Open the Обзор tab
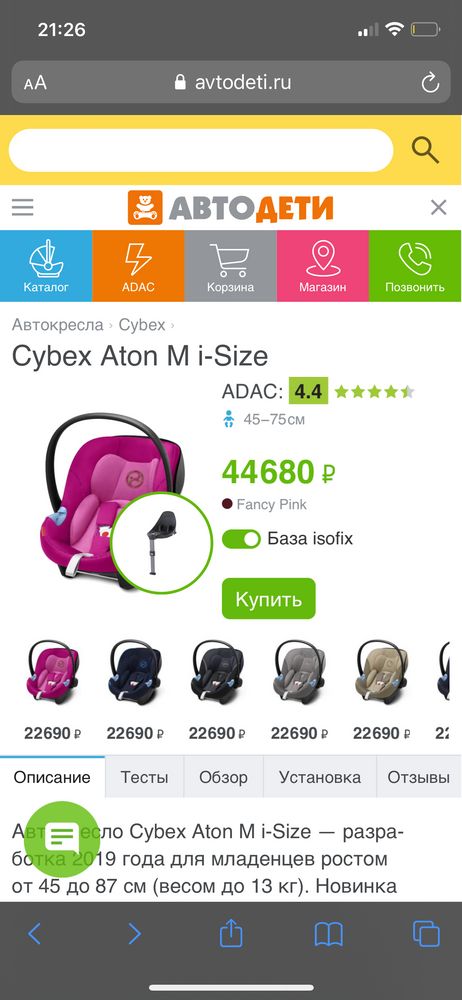This screenshot has width=462, height=1000. point(223,777)
